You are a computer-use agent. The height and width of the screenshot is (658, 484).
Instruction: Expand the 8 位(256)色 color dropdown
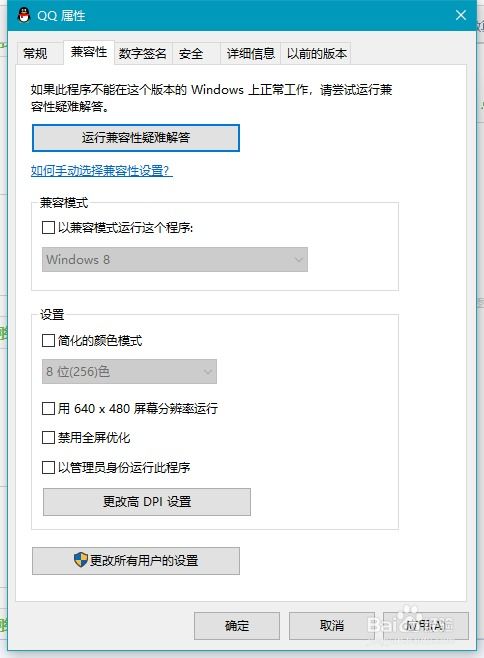129,371
